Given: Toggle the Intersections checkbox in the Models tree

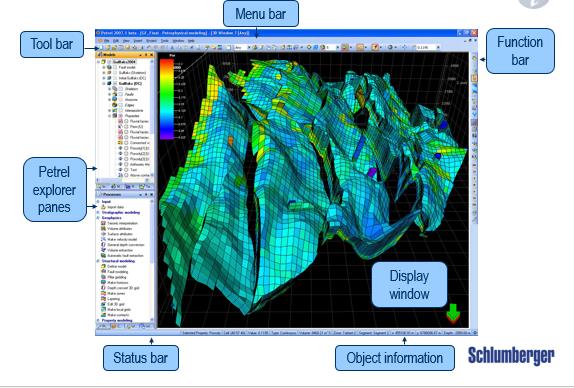Looking at the screenshot, I should coord(121,111).
